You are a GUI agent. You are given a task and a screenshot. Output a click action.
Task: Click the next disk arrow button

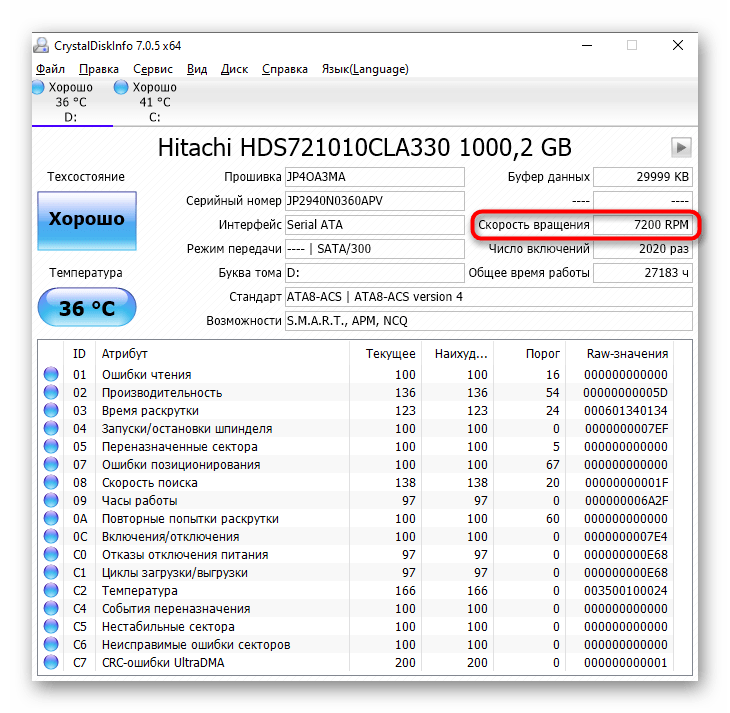click(681, 148)
